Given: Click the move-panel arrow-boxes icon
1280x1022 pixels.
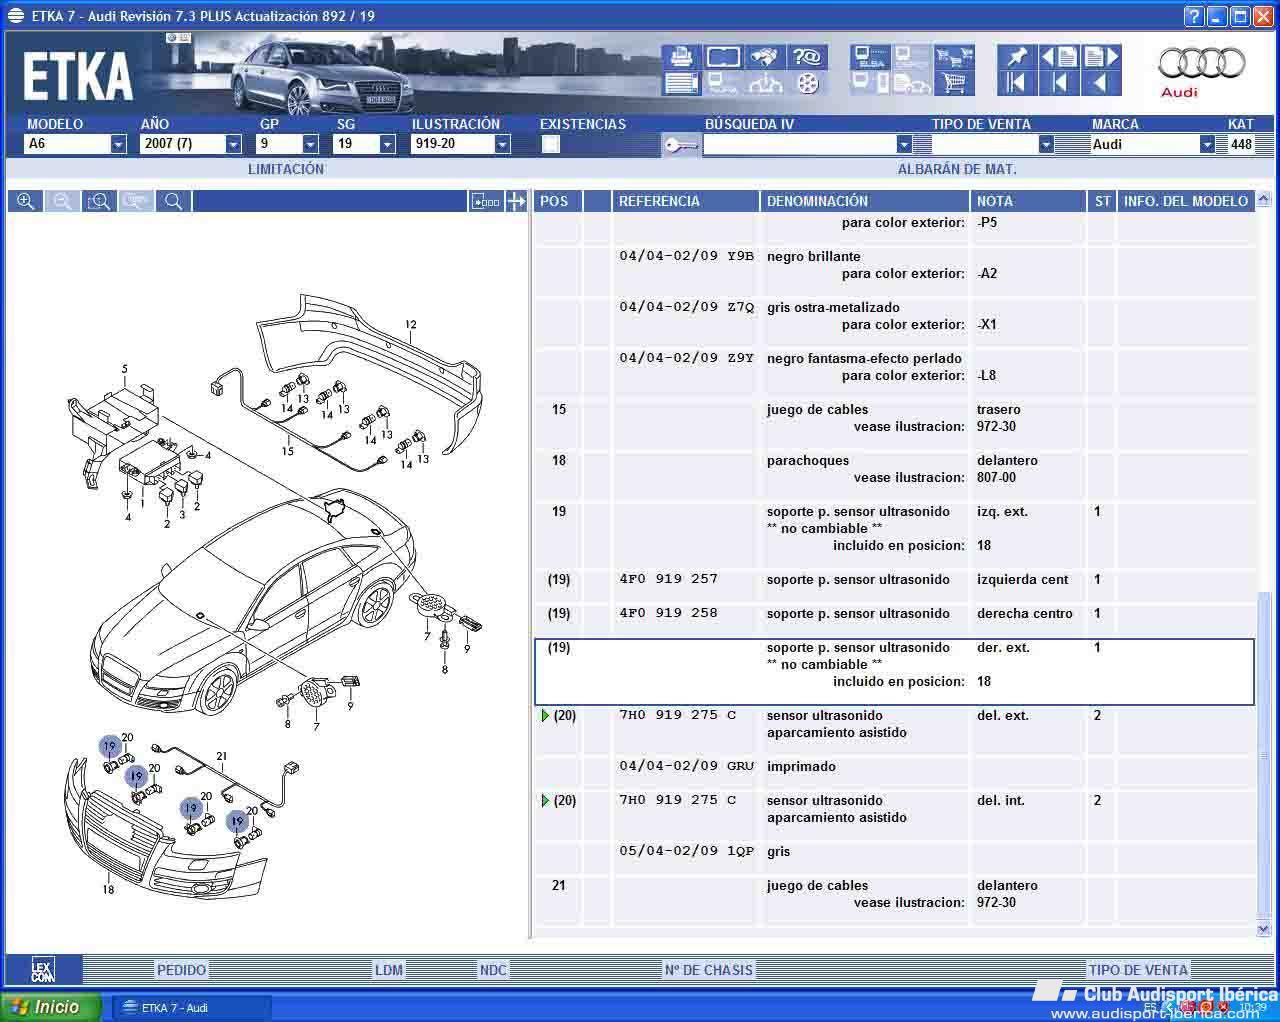Looking at the screenshot, I should point(485,201).
